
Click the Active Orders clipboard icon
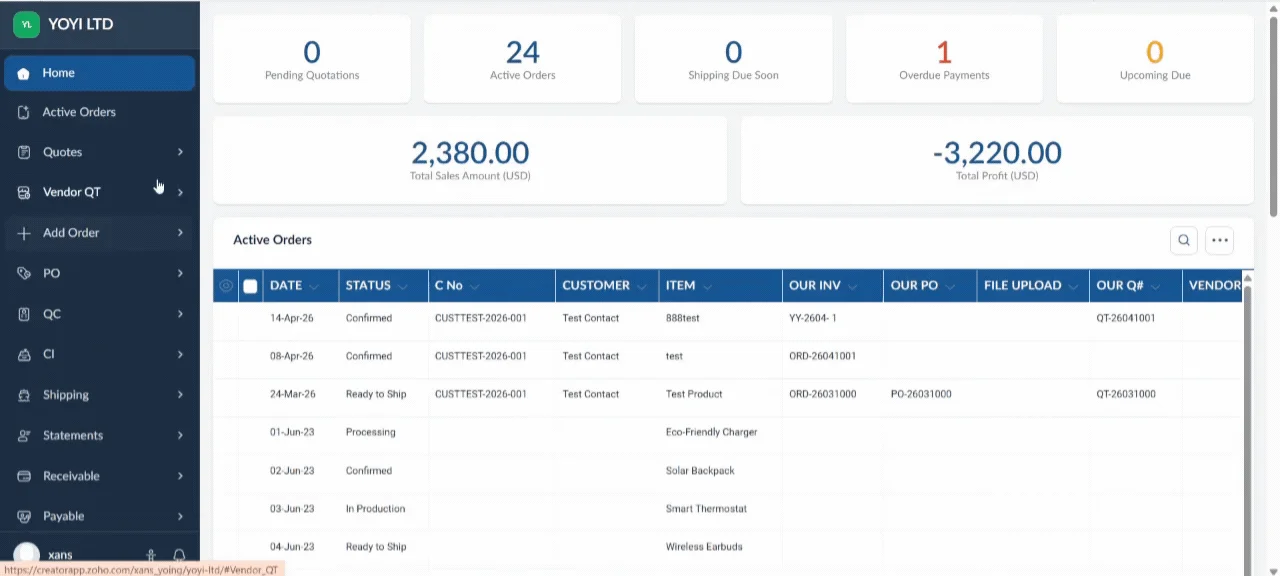(24, 112)
